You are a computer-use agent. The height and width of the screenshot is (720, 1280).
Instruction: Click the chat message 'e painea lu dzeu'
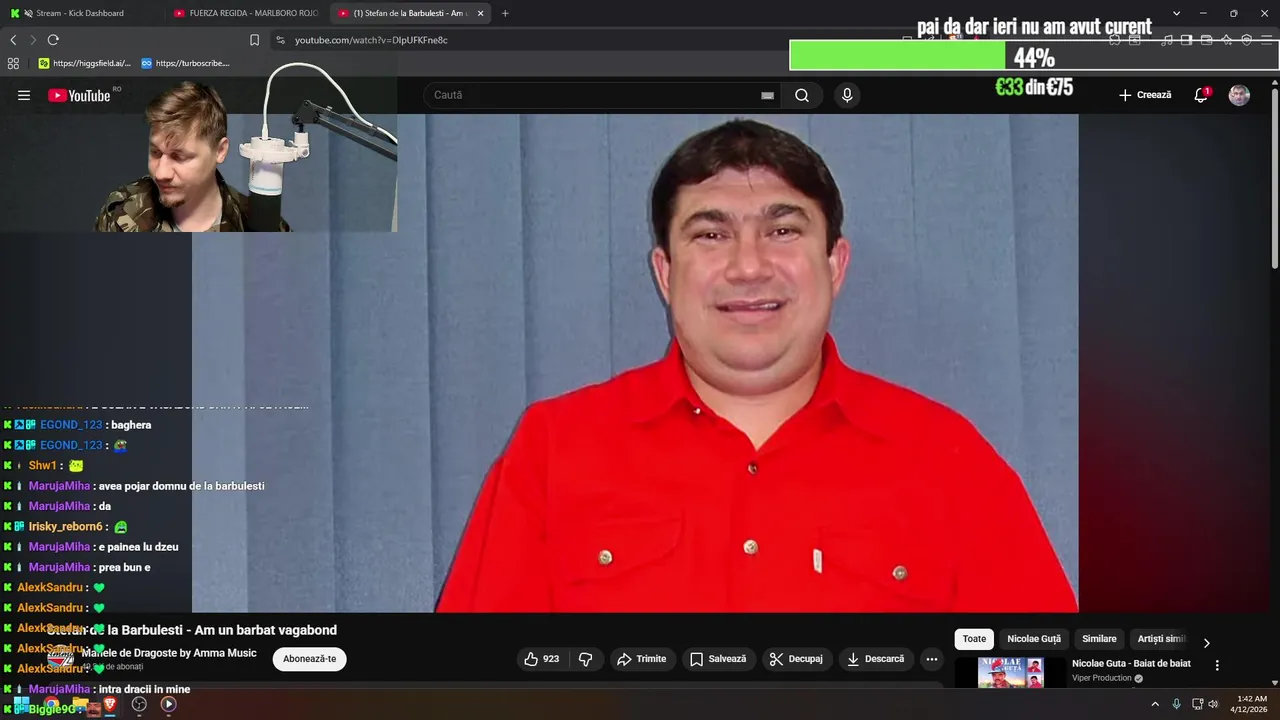(x=138, y=547)
